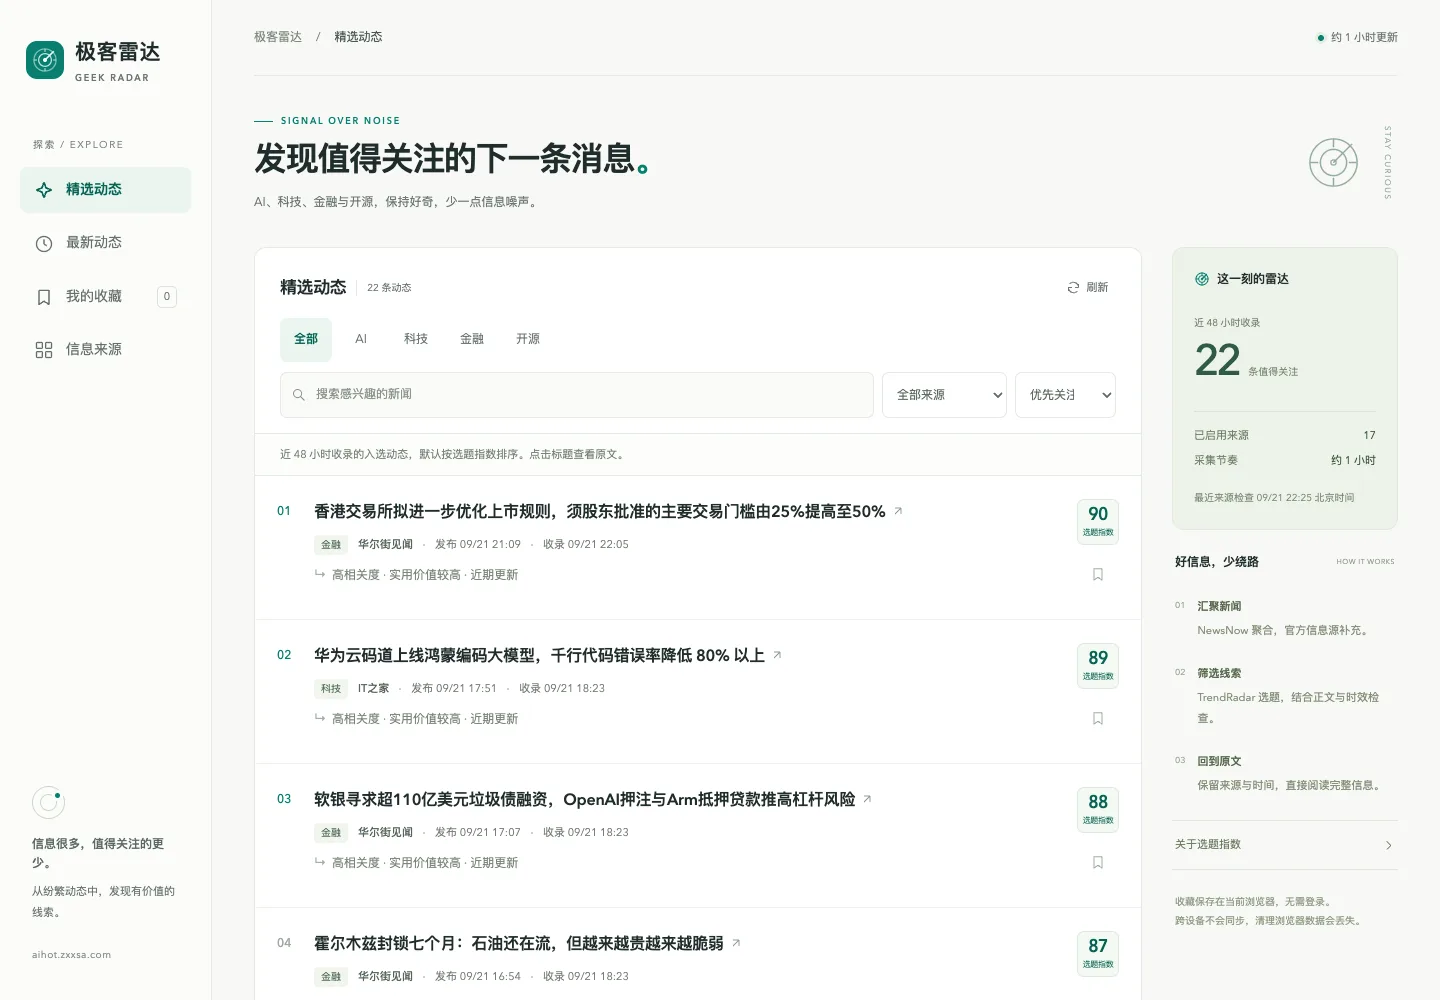Viewport: 1440px width, 1000px height.
Task: Click the large 22 count in radar card
Action: [x=1217, y=360]
